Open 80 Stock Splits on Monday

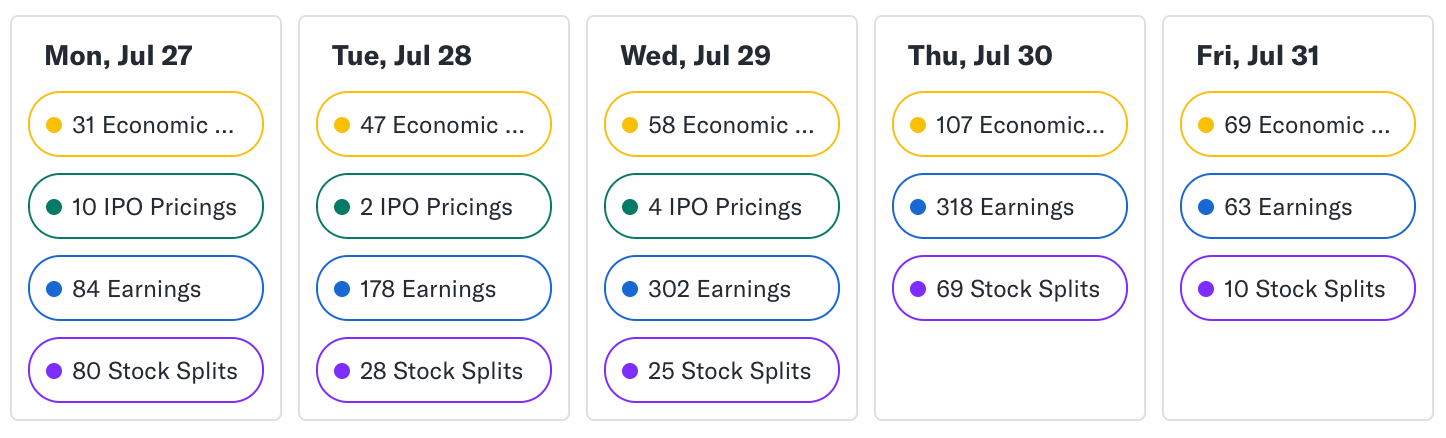(x=146, y=370)
